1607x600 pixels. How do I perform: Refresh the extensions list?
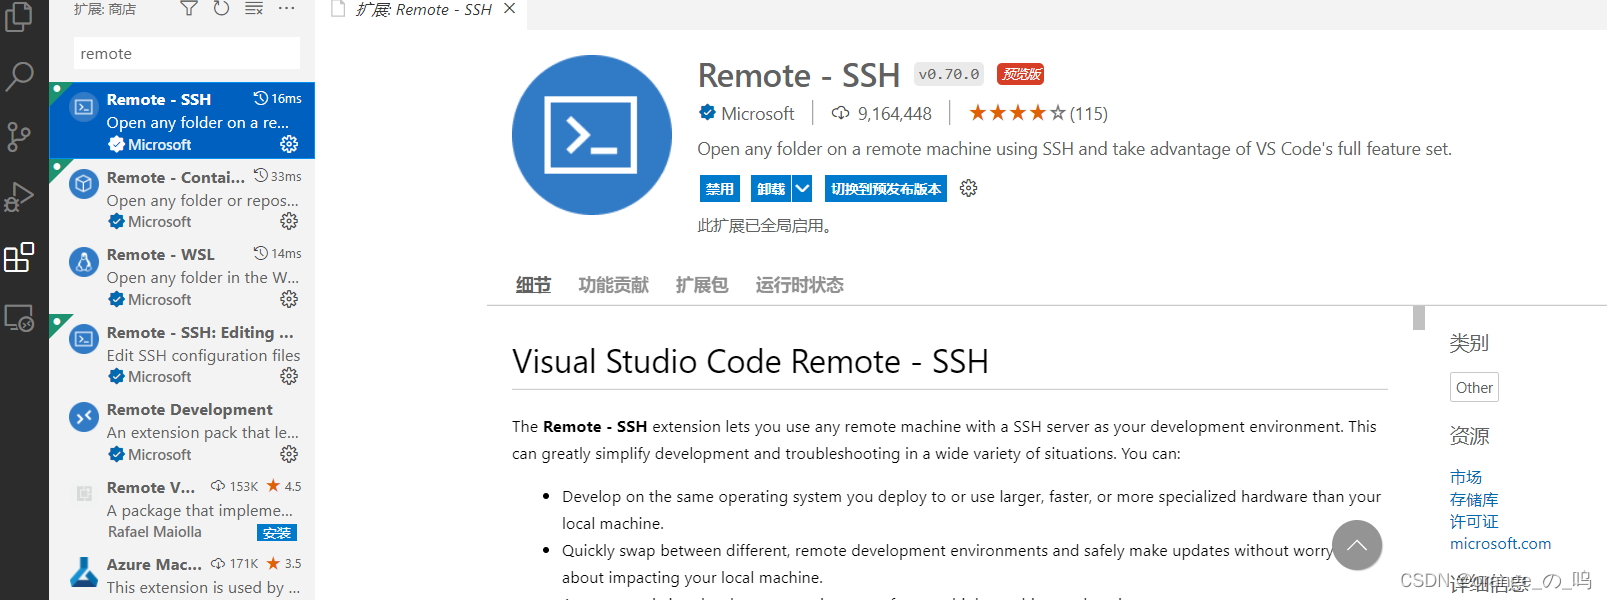point(221,9)
